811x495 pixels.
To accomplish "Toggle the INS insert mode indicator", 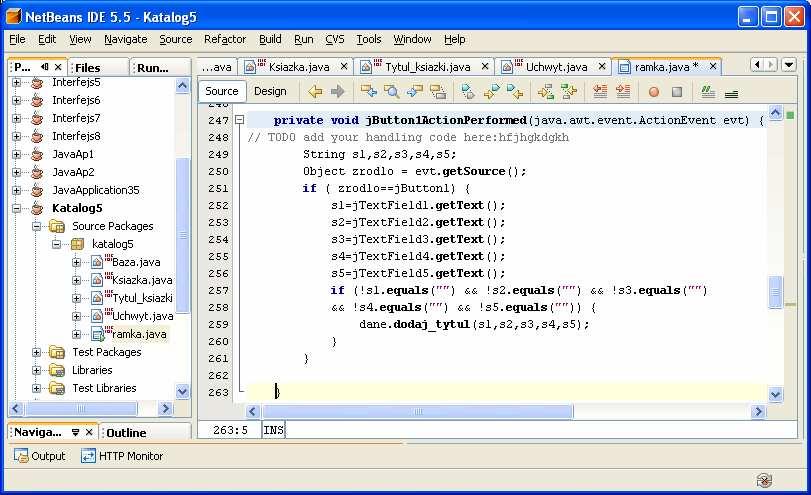I will [273, 430].
